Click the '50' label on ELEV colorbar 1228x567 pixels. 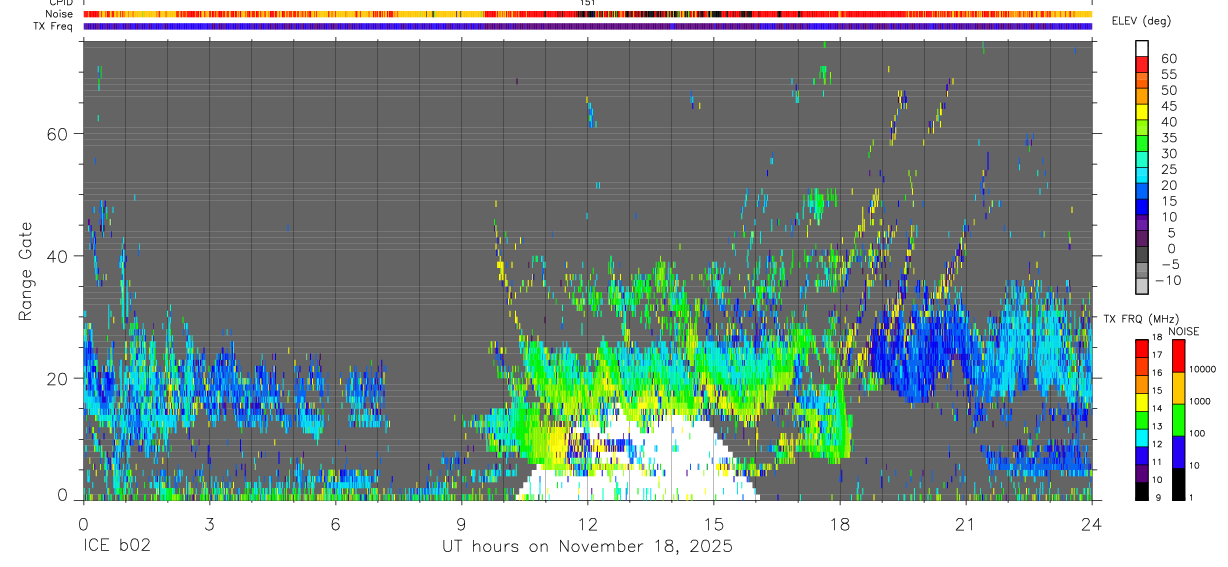click(x=1168, y=91)
